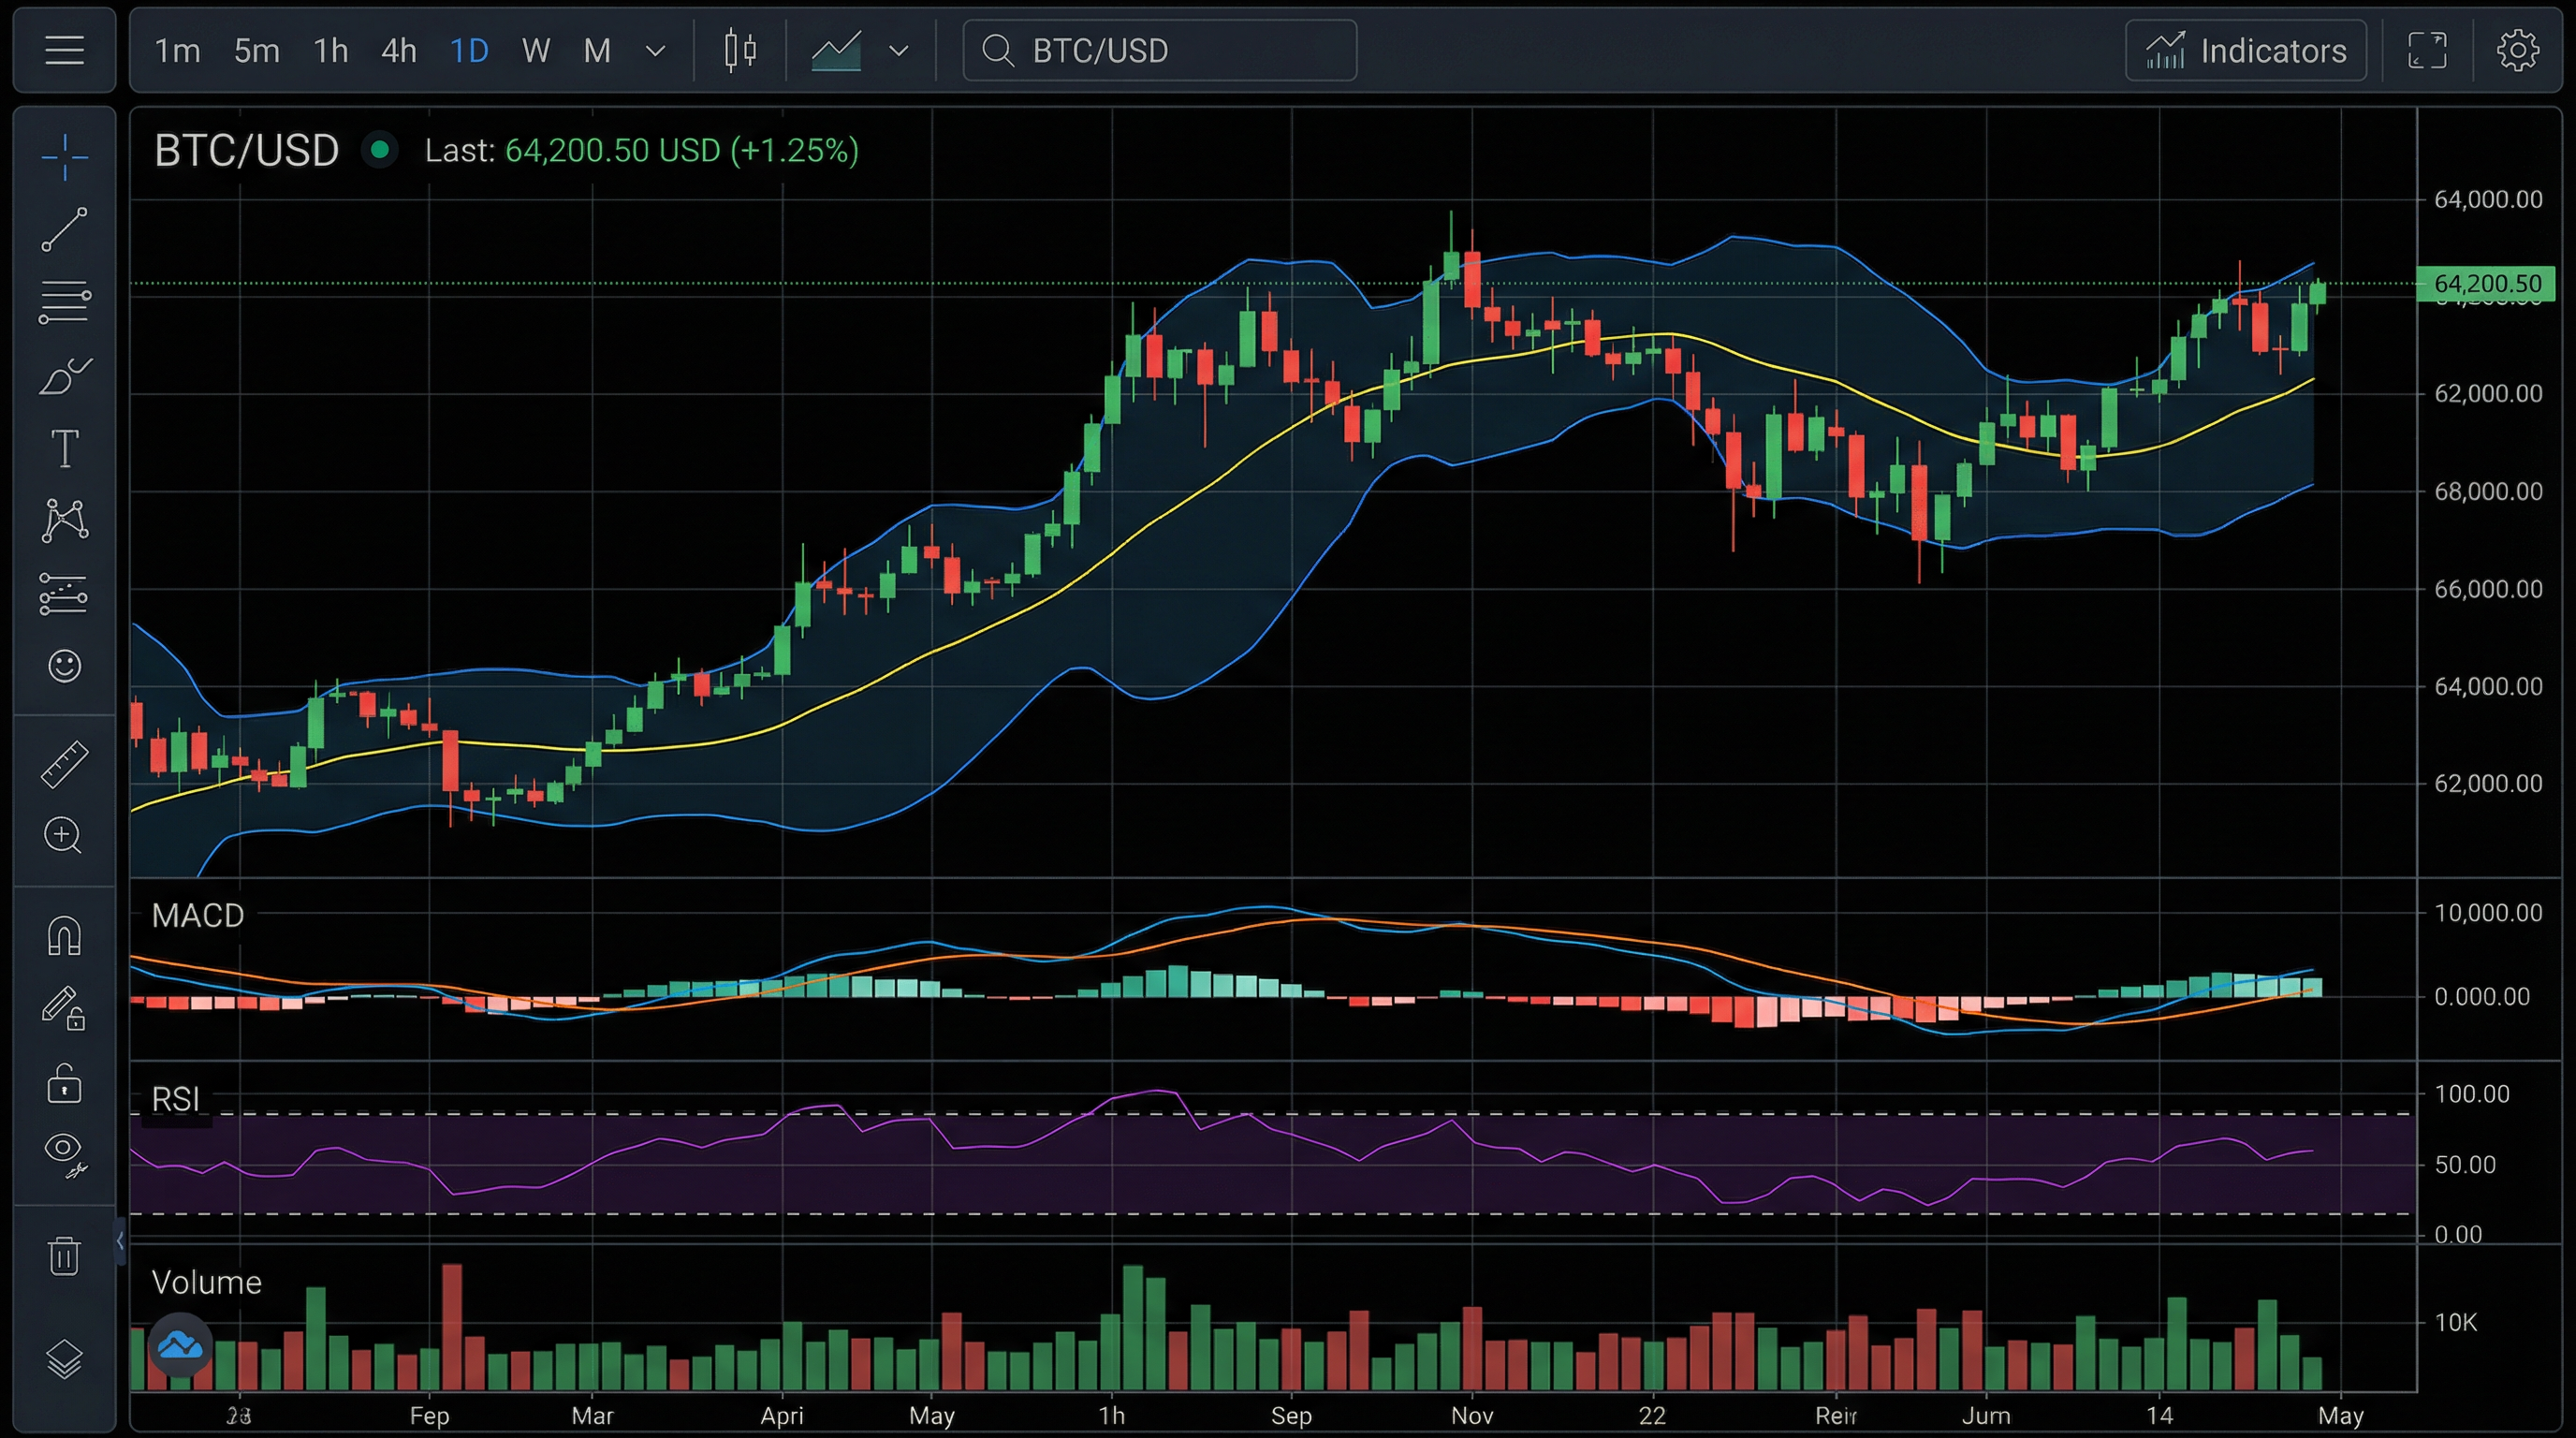Open the Indicators button

[2245, 50]
